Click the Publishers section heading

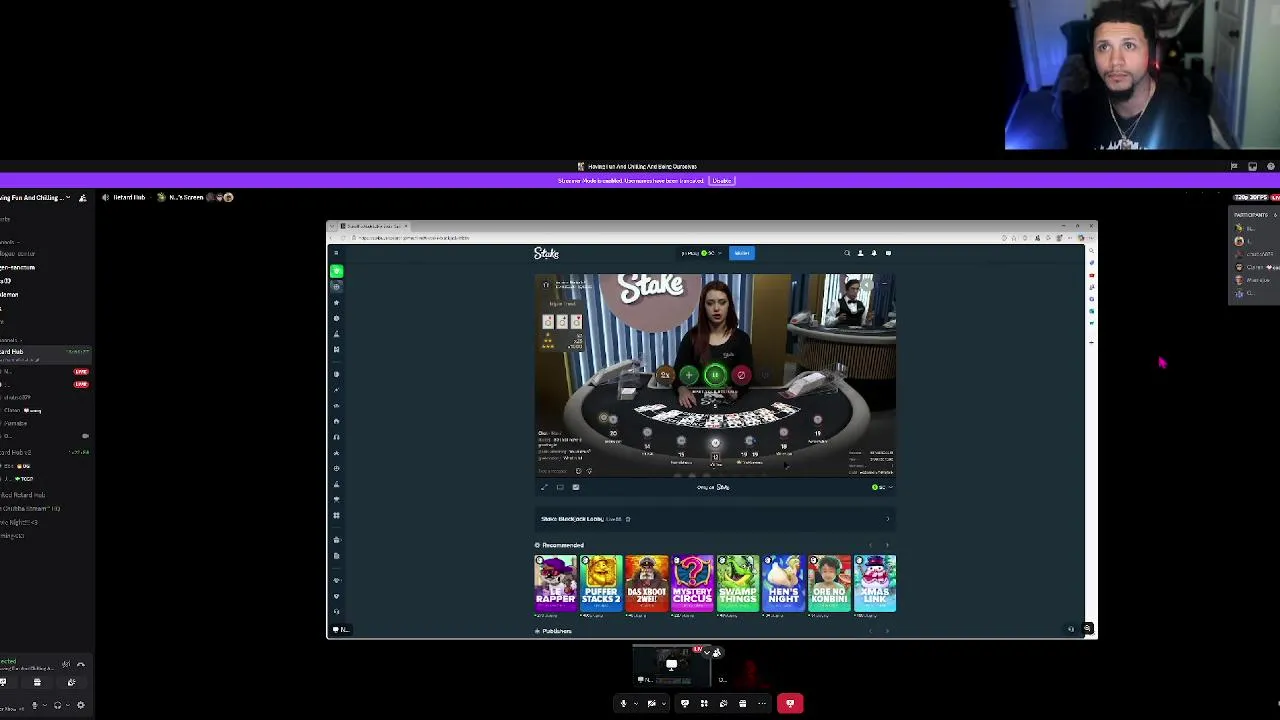pyautogui.click(x=557, y=631)
